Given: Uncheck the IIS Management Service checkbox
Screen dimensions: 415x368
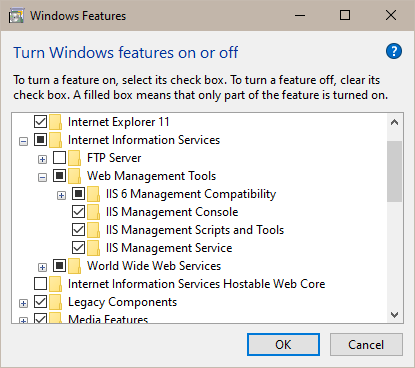Looking at the screenshot, I should pyautogui.click(x=78, y=247).
